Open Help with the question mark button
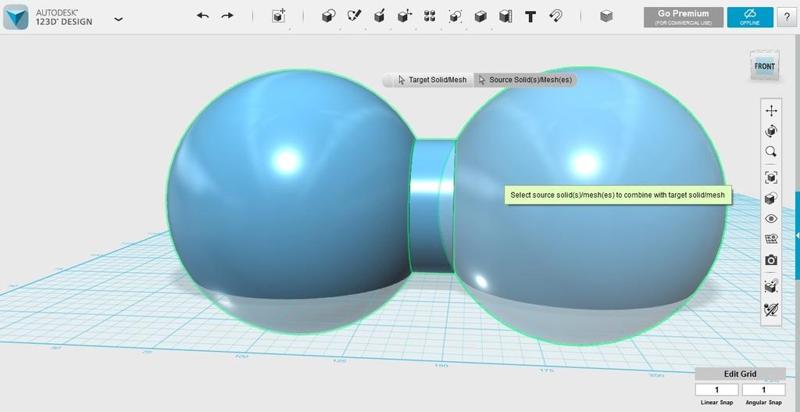 click(x=786, y=17)
